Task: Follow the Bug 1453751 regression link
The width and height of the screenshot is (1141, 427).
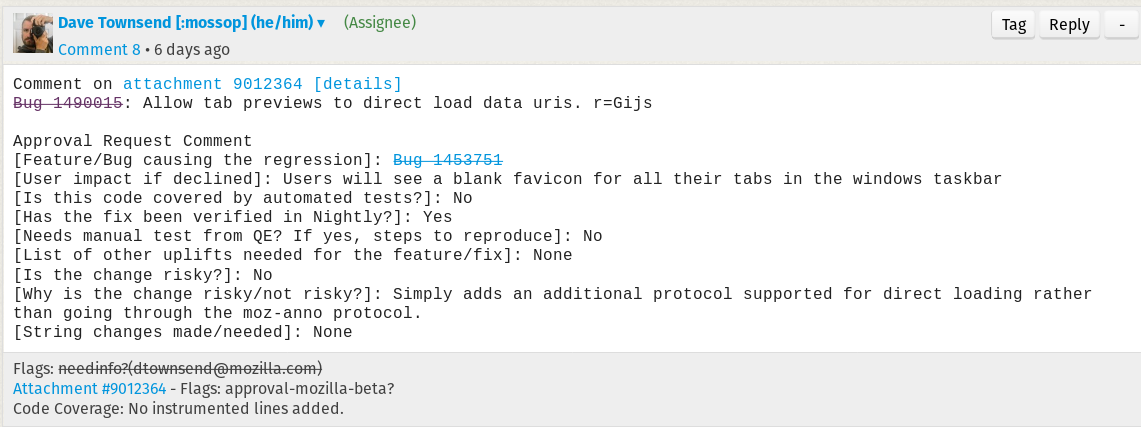Action: (x=447, y=160)
